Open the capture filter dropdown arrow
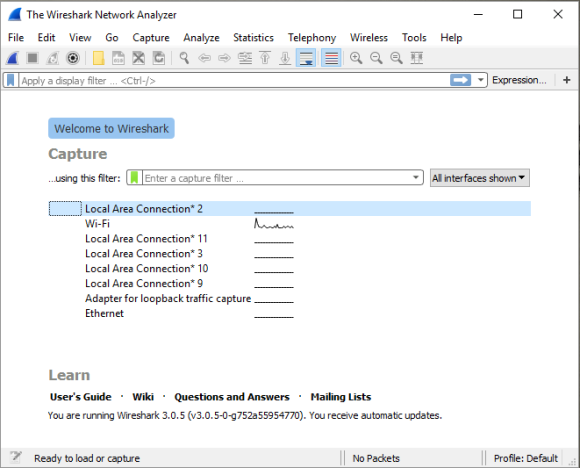Image resolution: width=580 pixels, height=468 pixels. (416, 178)
